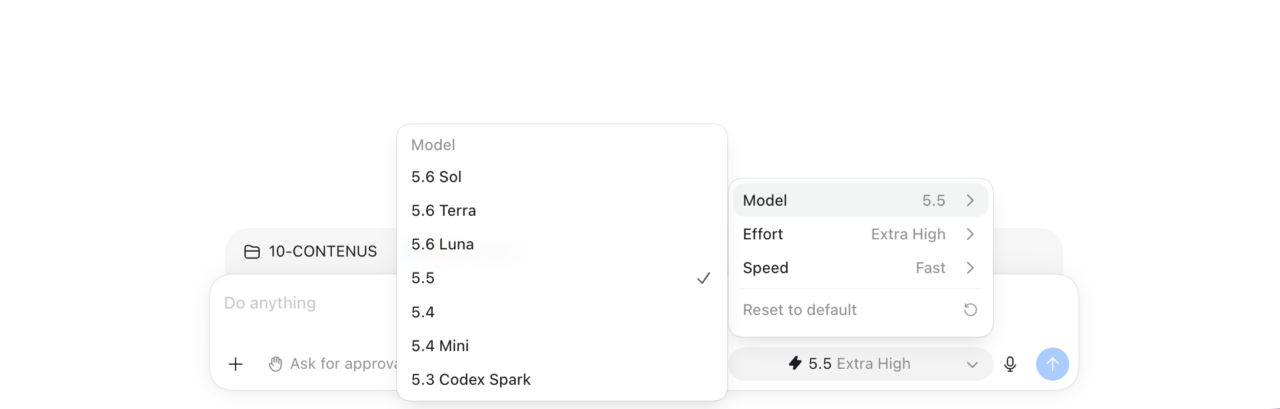Click the checkmark next to 5.5
The width and height of the screenshot is (1280, 409).
704,278
